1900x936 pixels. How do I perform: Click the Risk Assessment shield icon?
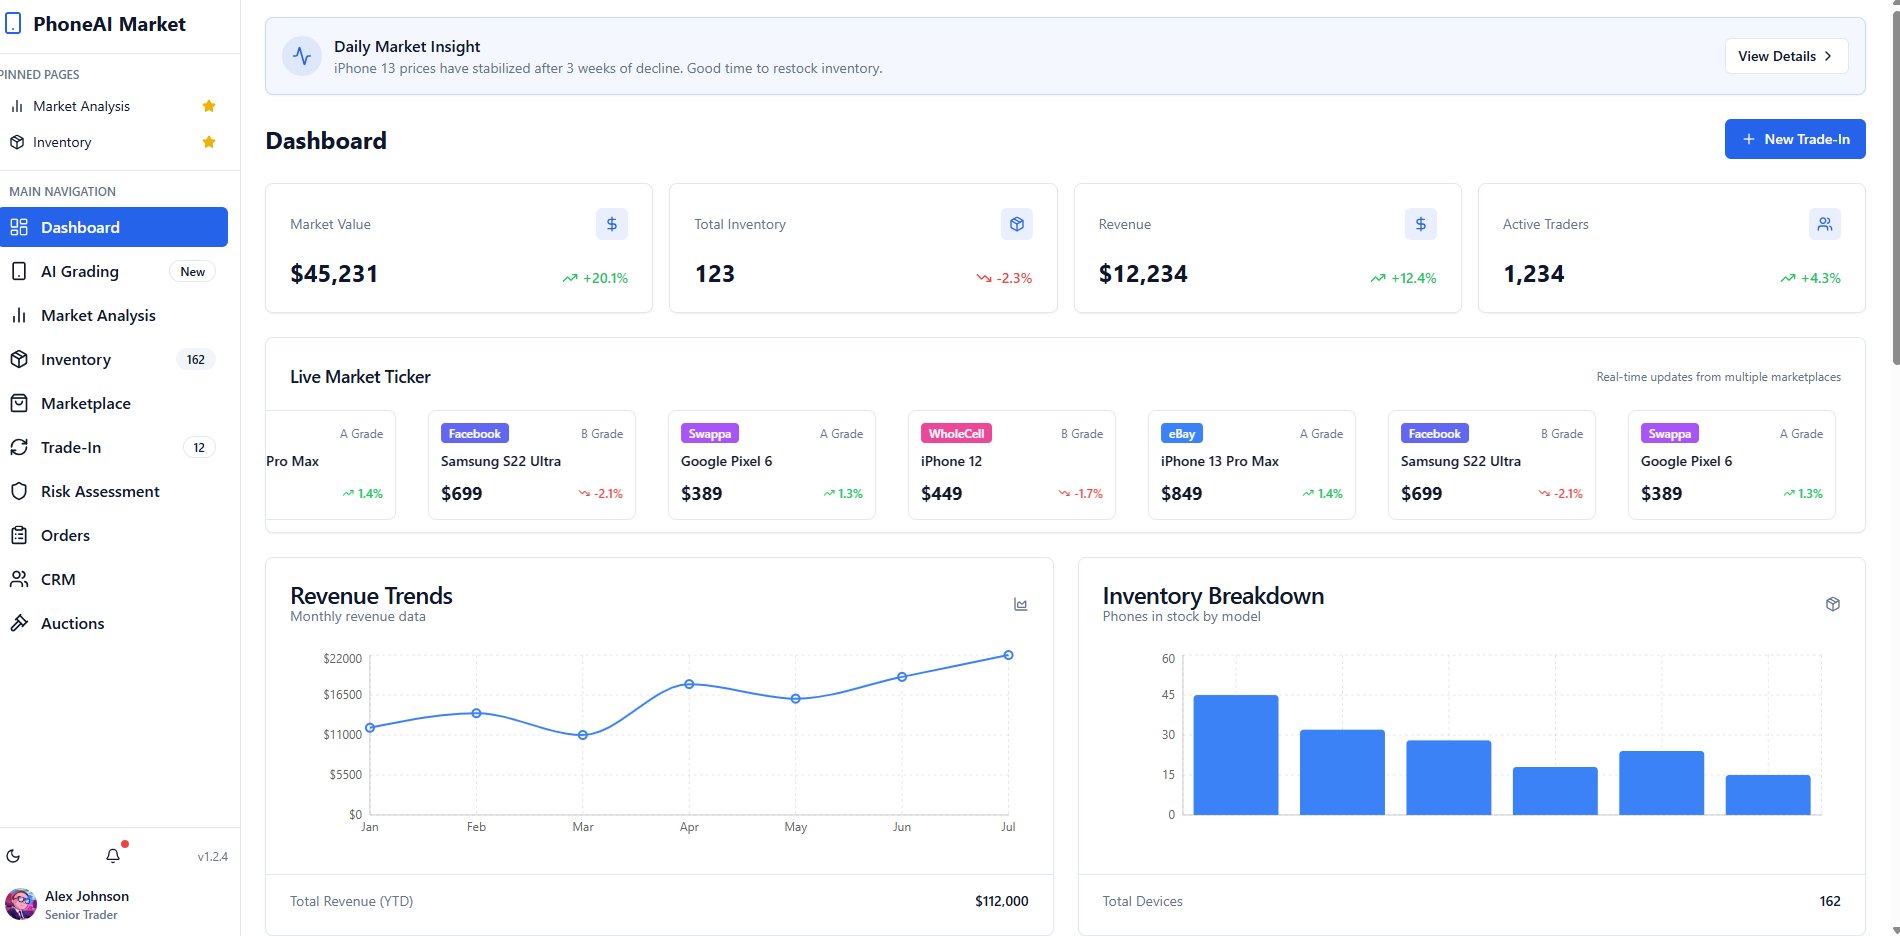[18, 491]
